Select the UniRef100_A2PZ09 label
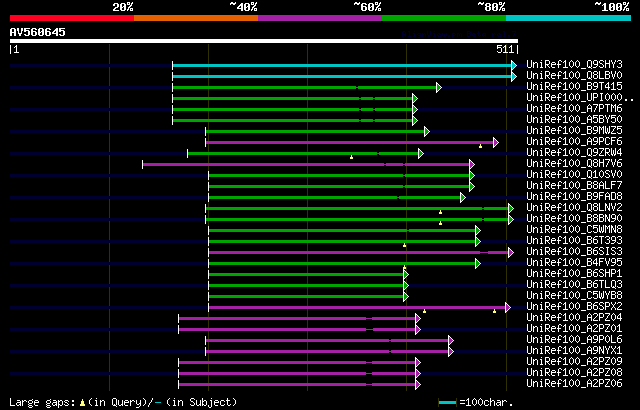This screenshot has height=410, width=640. pos(574,362)
